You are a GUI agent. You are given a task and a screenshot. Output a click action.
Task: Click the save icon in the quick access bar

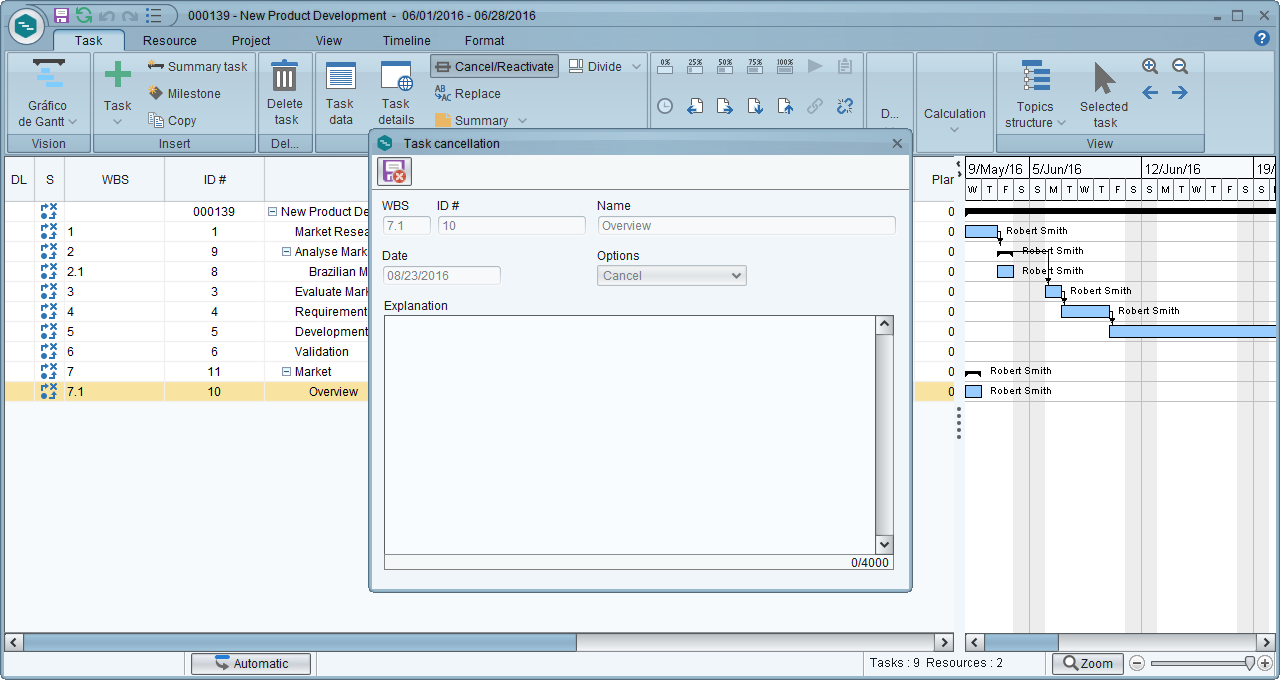pos(62,15)
